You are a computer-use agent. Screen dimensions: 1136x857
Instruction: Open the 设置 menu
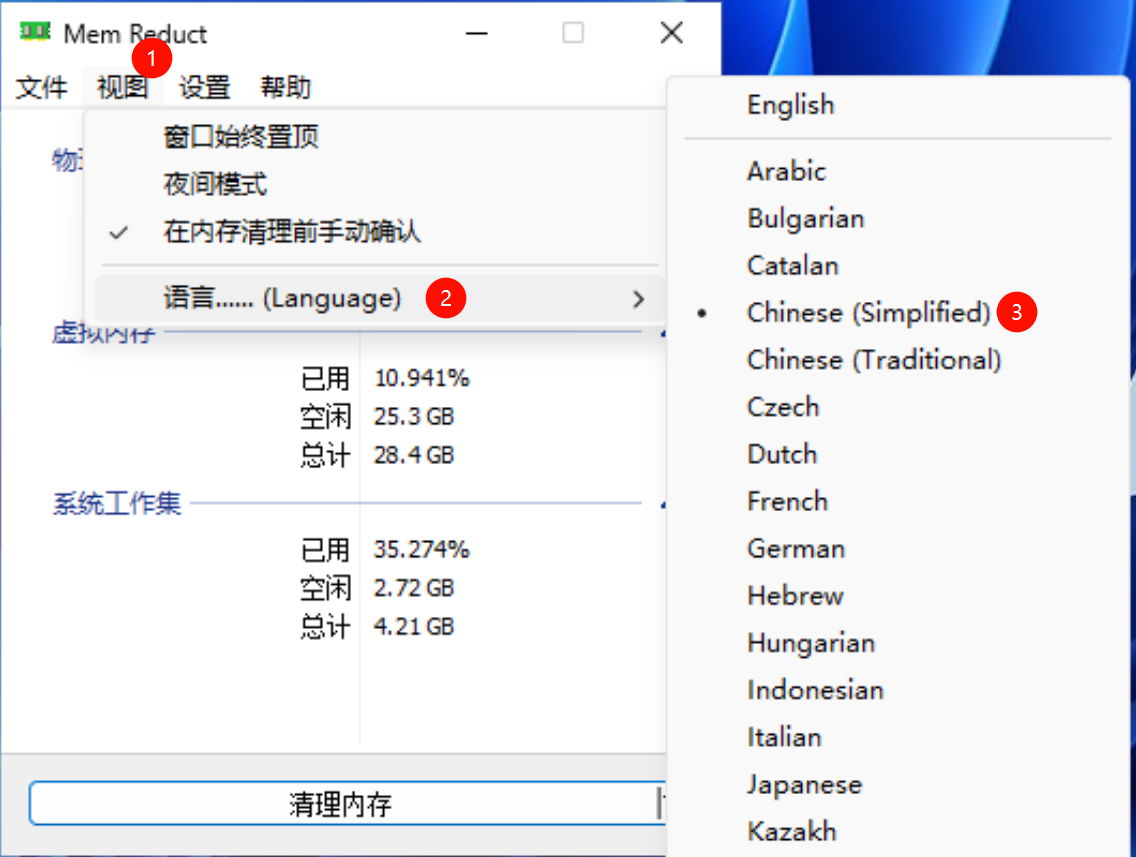(204, 87)
